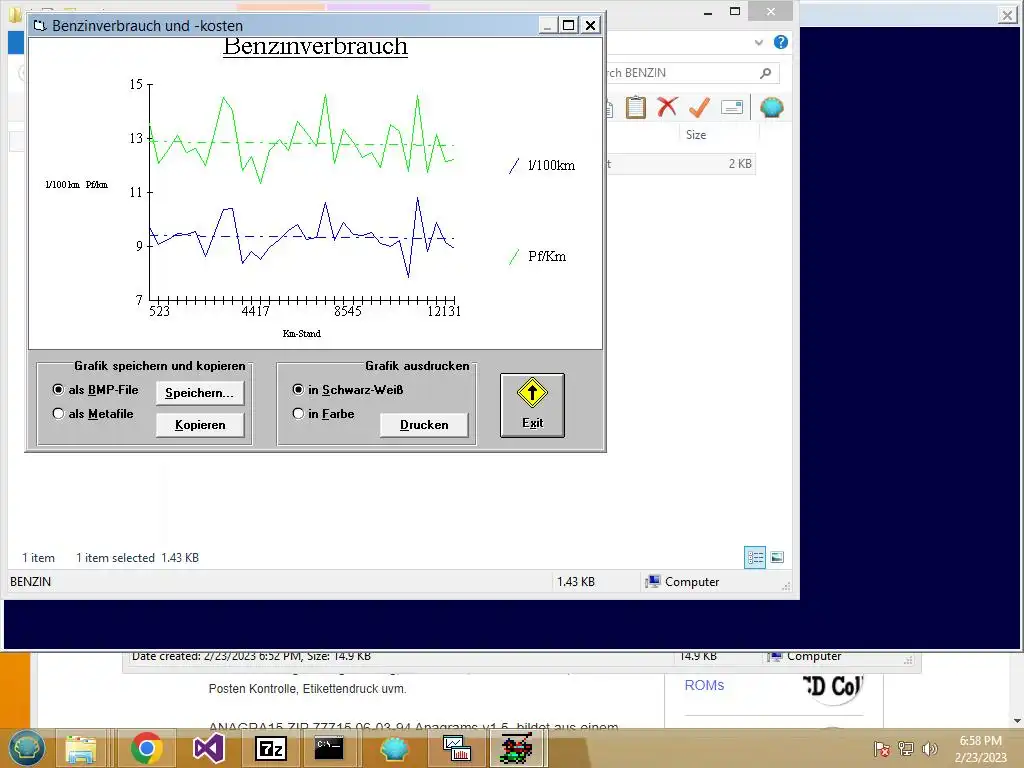Click the blue shell app on taskbar
Image resolution: width=1024 pixels, height=768 pixels.
coord(394,748)
